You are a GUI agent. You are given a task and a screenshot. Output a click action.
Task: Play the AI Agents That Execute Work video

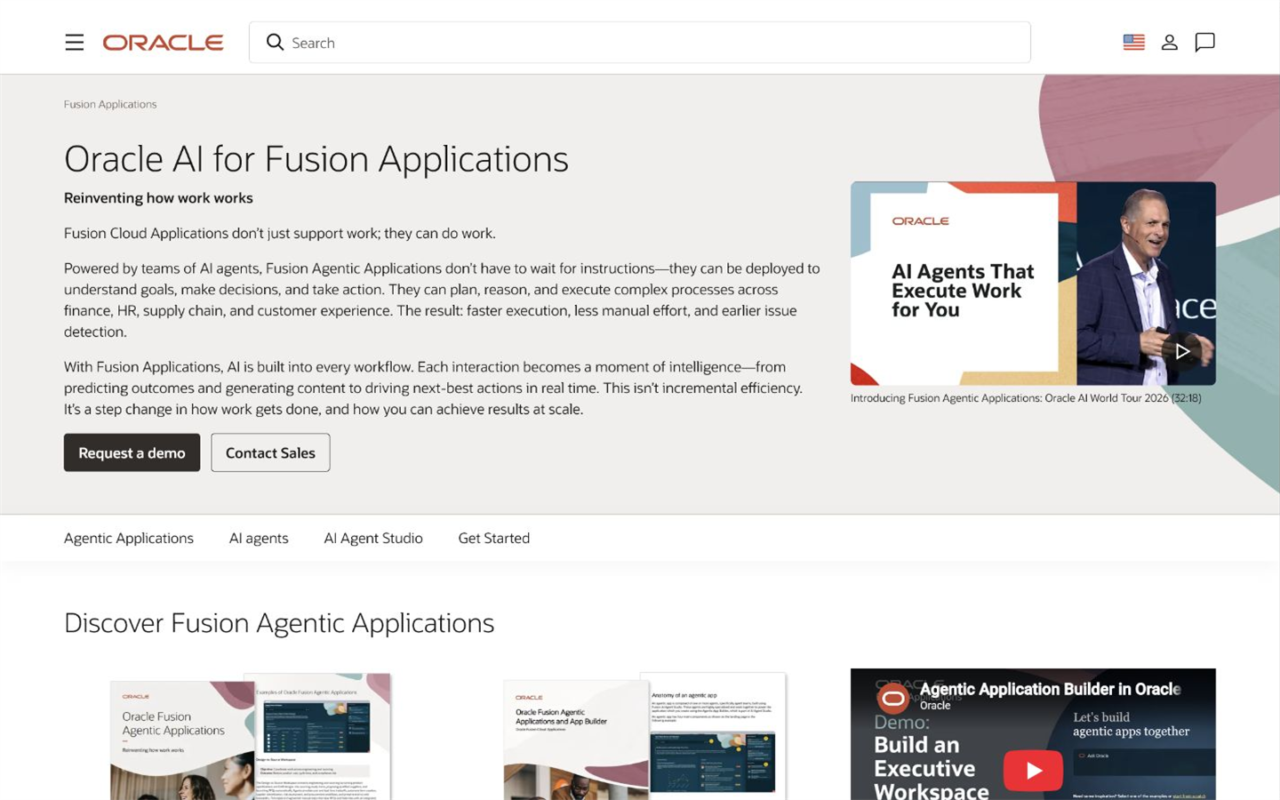[1182, 351]
